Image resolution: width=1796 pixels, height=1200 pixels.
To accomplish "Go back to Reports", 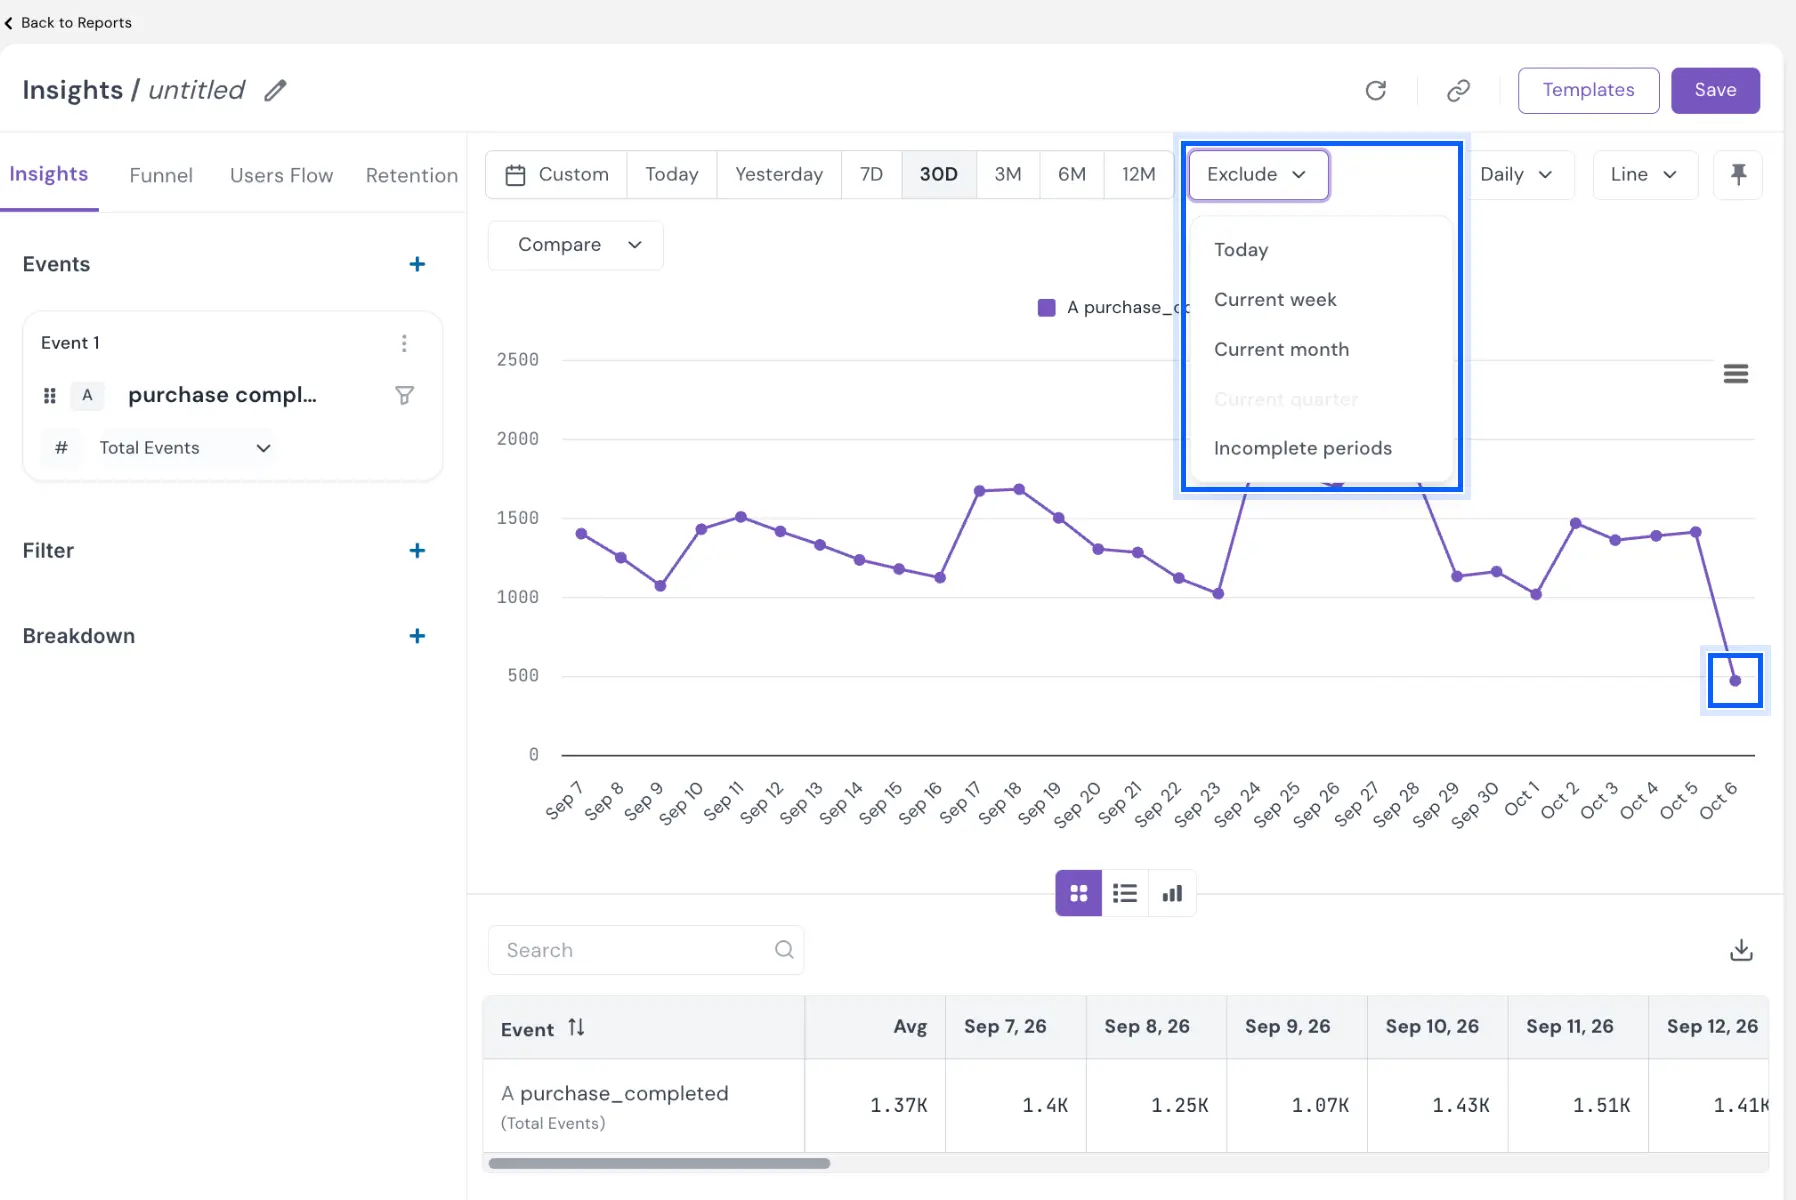I will point(68,22).
